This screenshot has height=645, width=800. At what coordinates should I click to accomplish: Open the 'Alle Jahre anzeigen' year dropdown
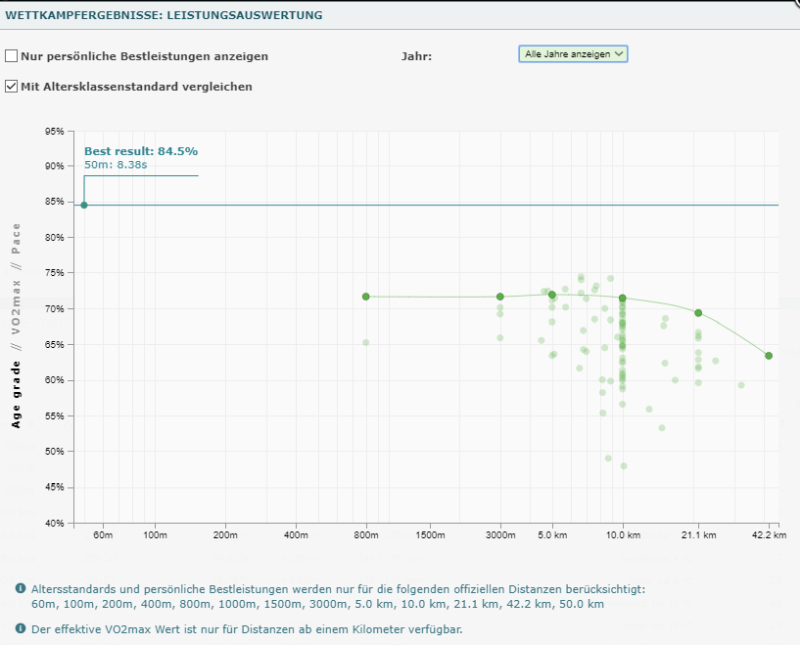coord(573,54)
